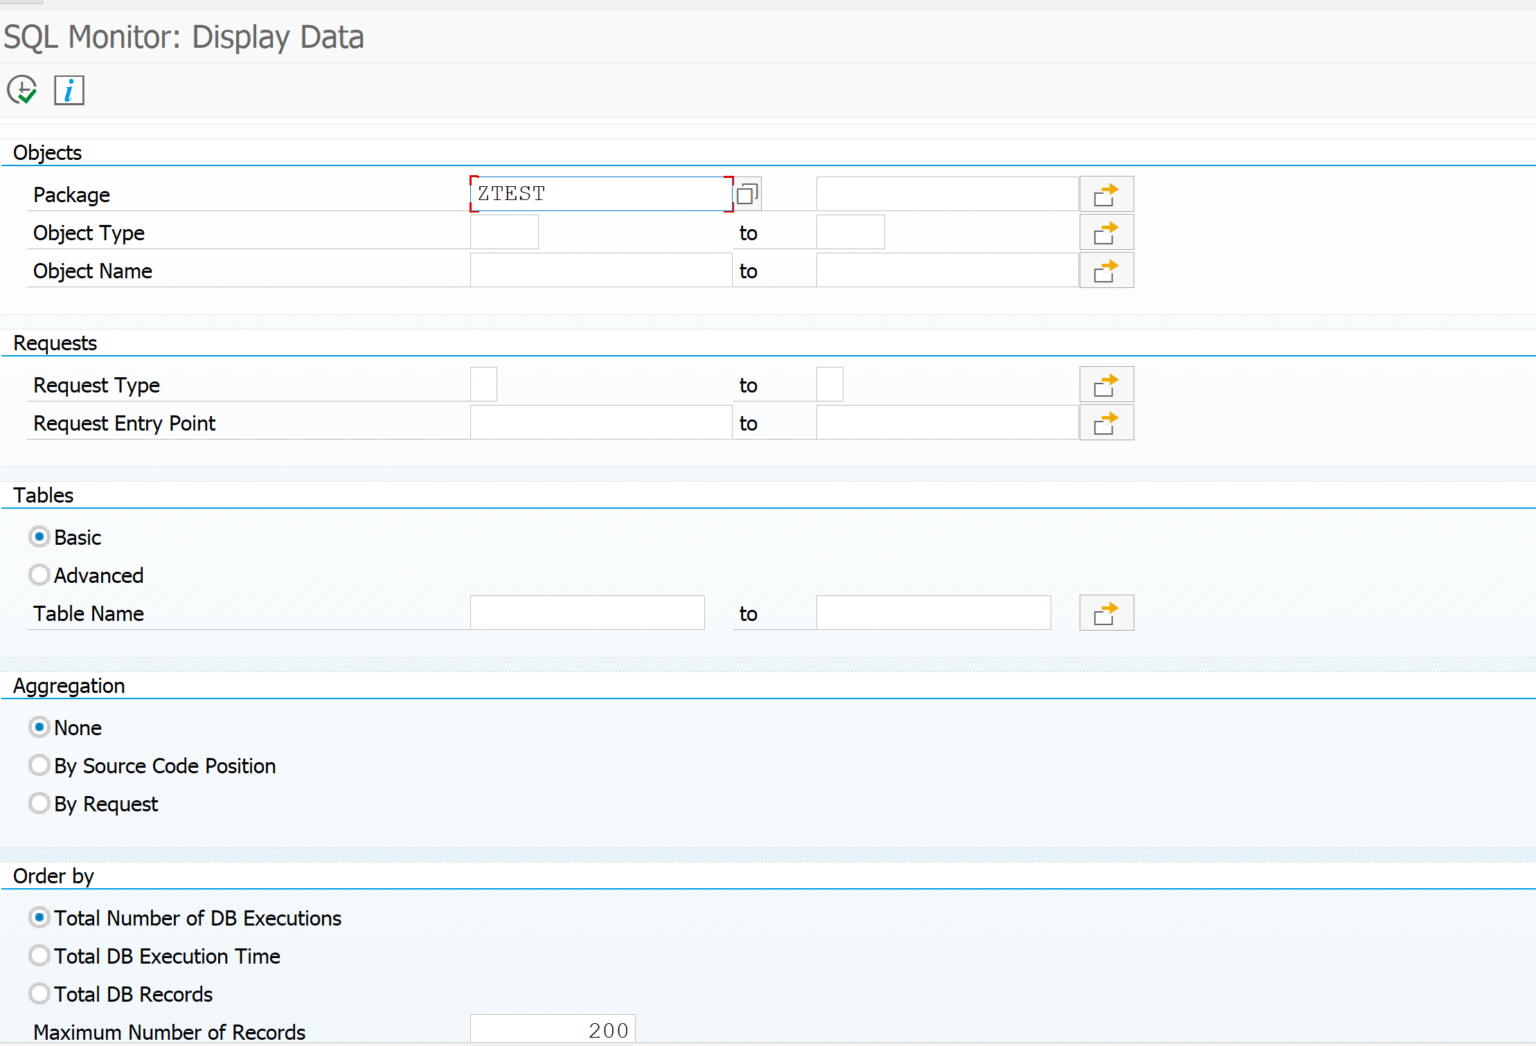Viewport: 1536px width, 1046px height.
Task: Open the program information dialog
Action: click(68, 90)
